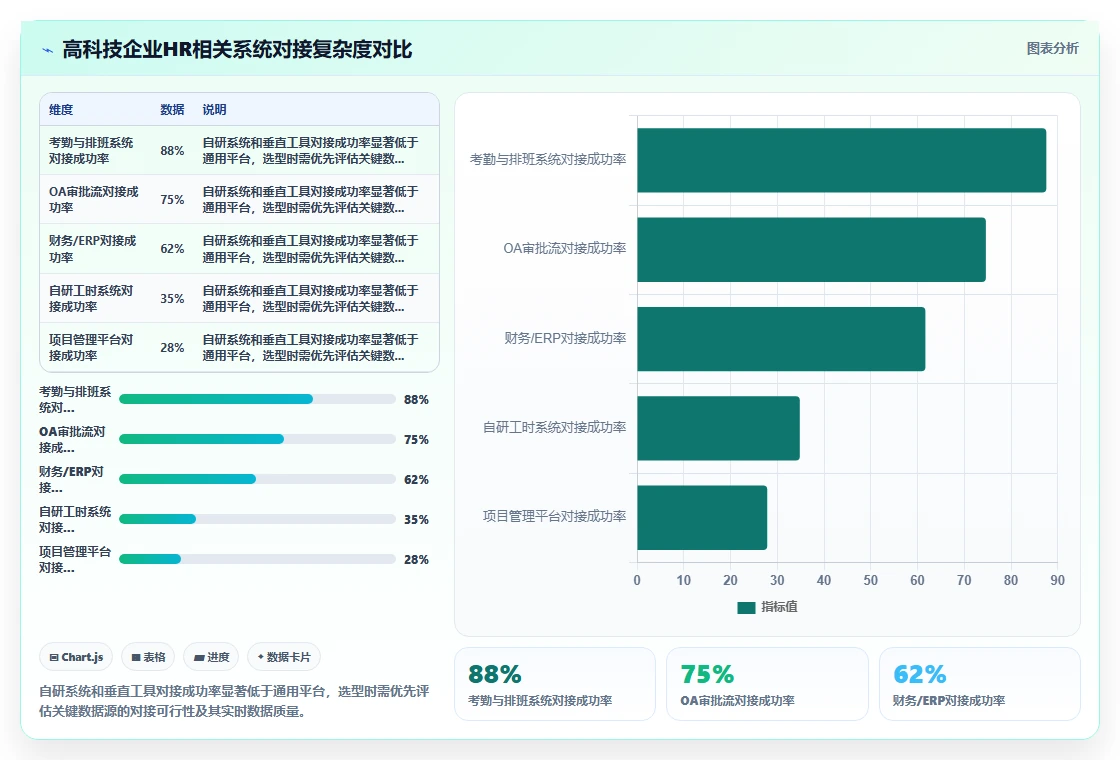Click table cell 财务/ERP对接成功率

tap(92, 249)
